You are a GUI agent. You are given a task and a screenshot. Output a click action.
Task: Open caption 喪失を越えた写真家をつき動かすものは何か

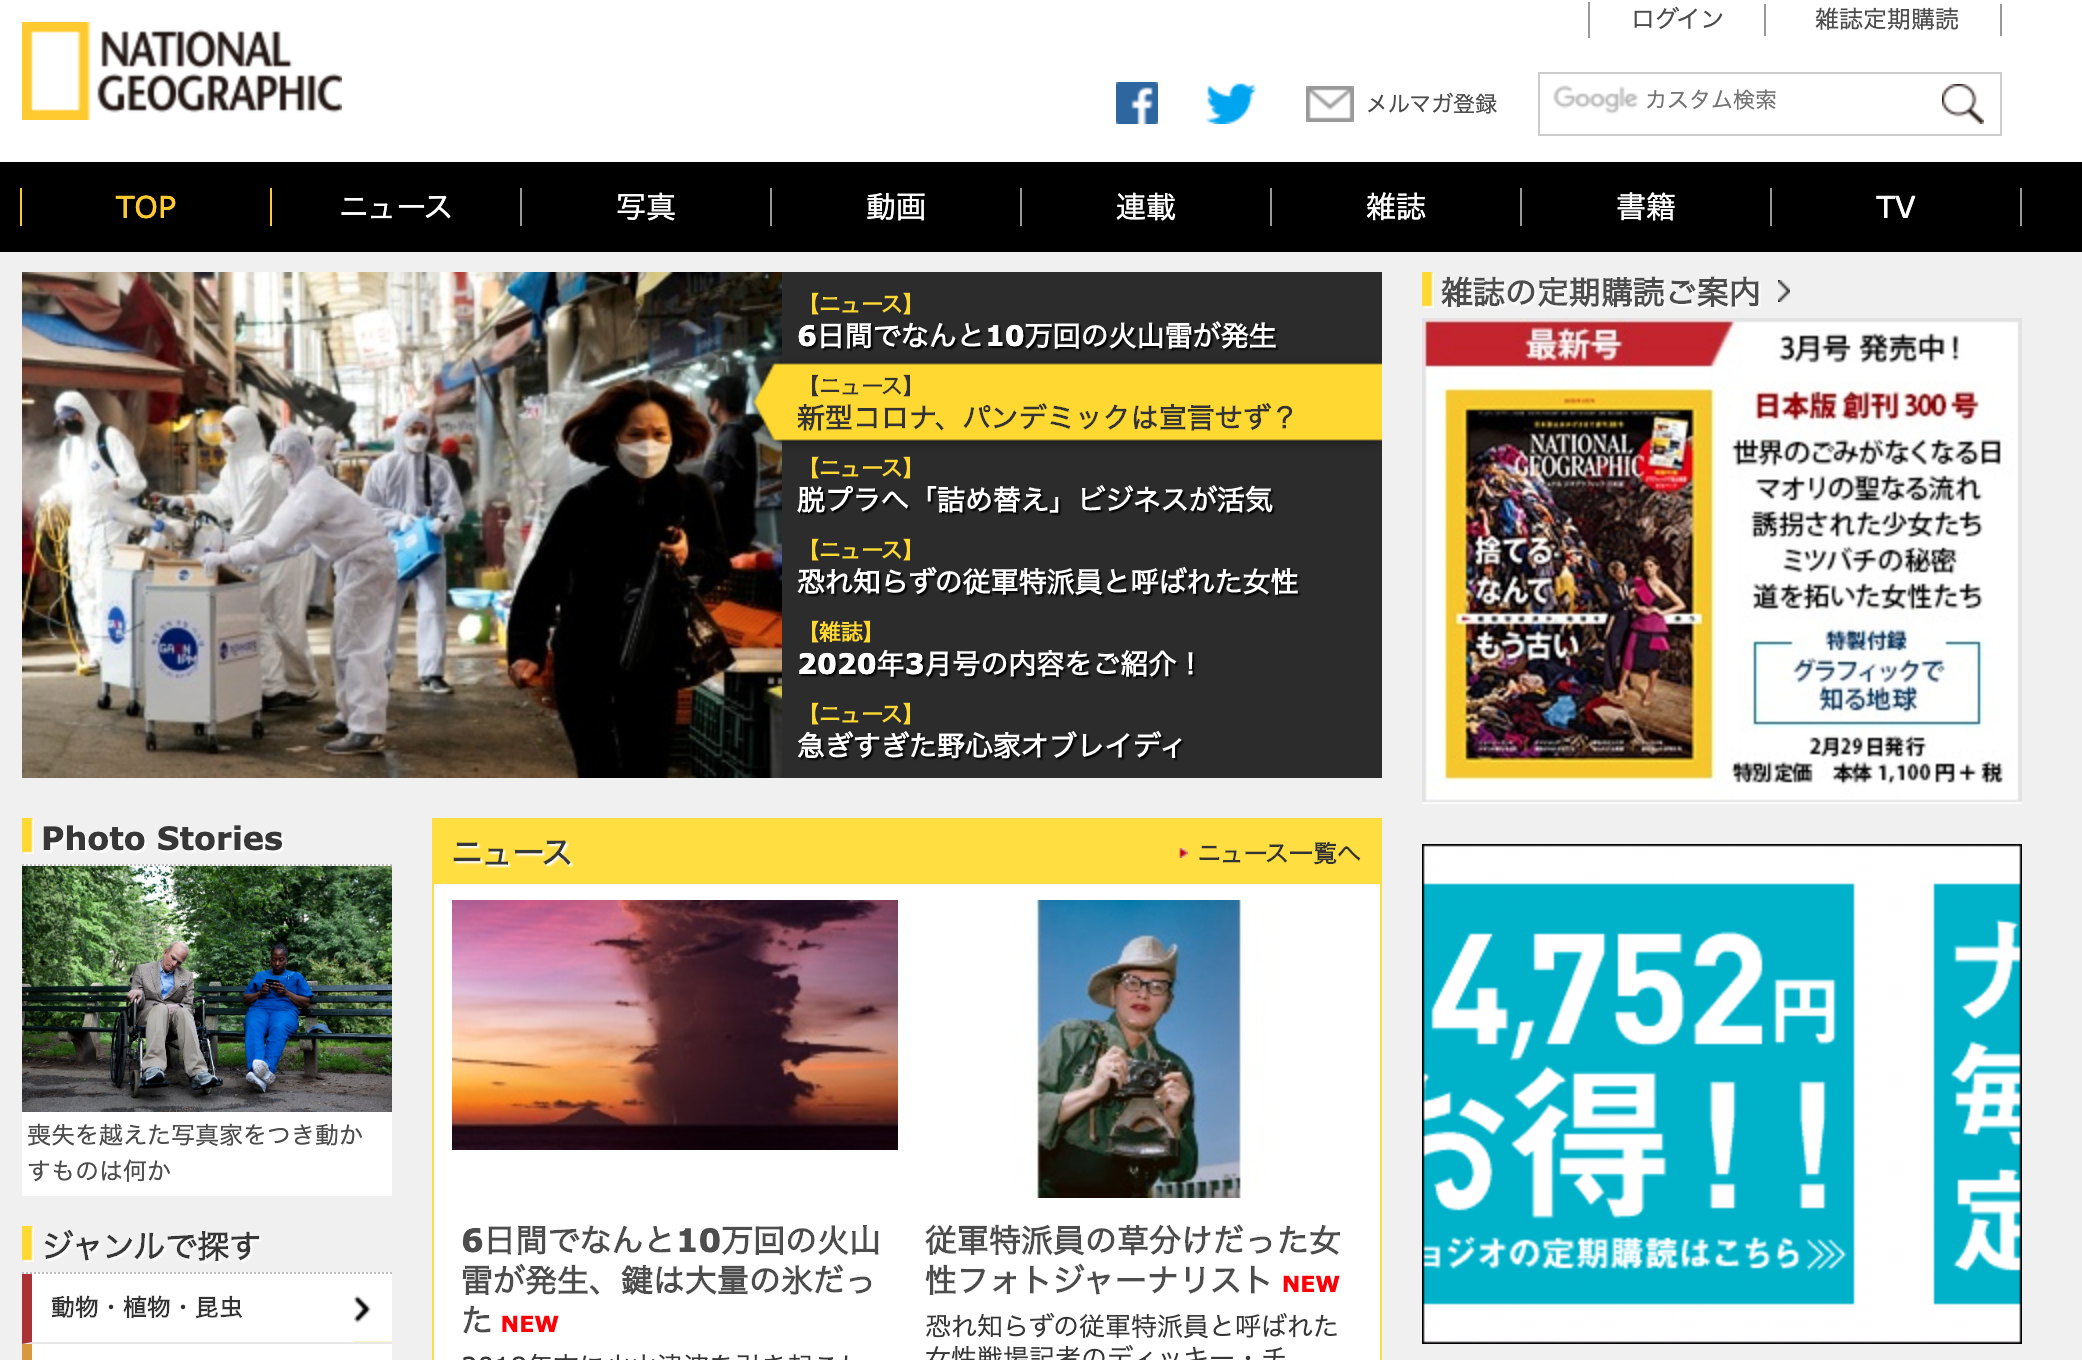tap(195, 1152)
